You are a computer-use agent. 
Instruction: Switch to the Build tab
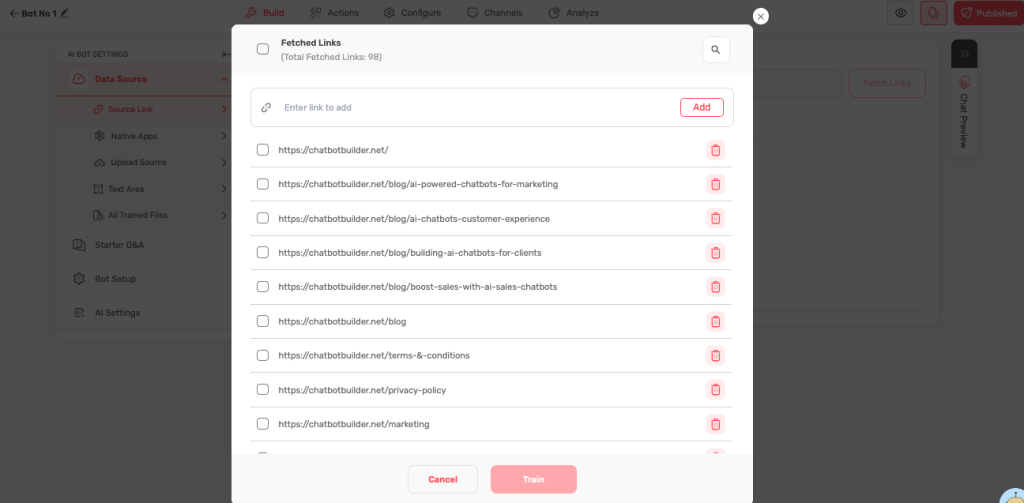click(264, 13)
